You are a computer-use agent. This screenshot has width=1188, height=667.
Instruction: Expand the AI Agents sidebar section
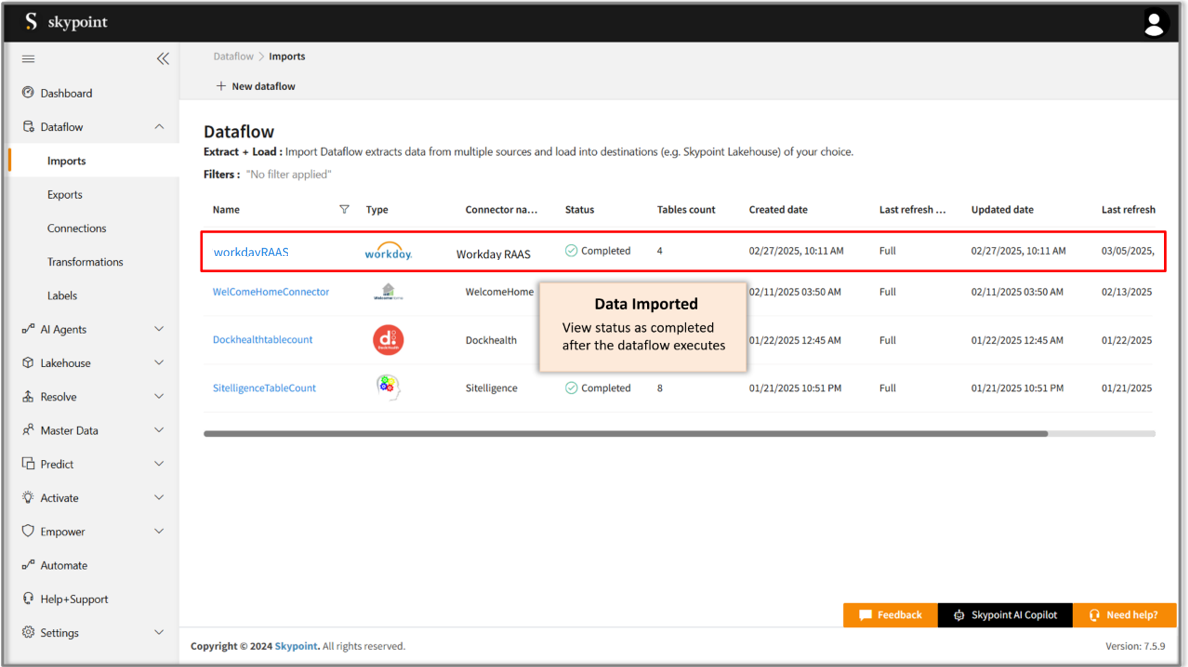click(x=159, y=329)
